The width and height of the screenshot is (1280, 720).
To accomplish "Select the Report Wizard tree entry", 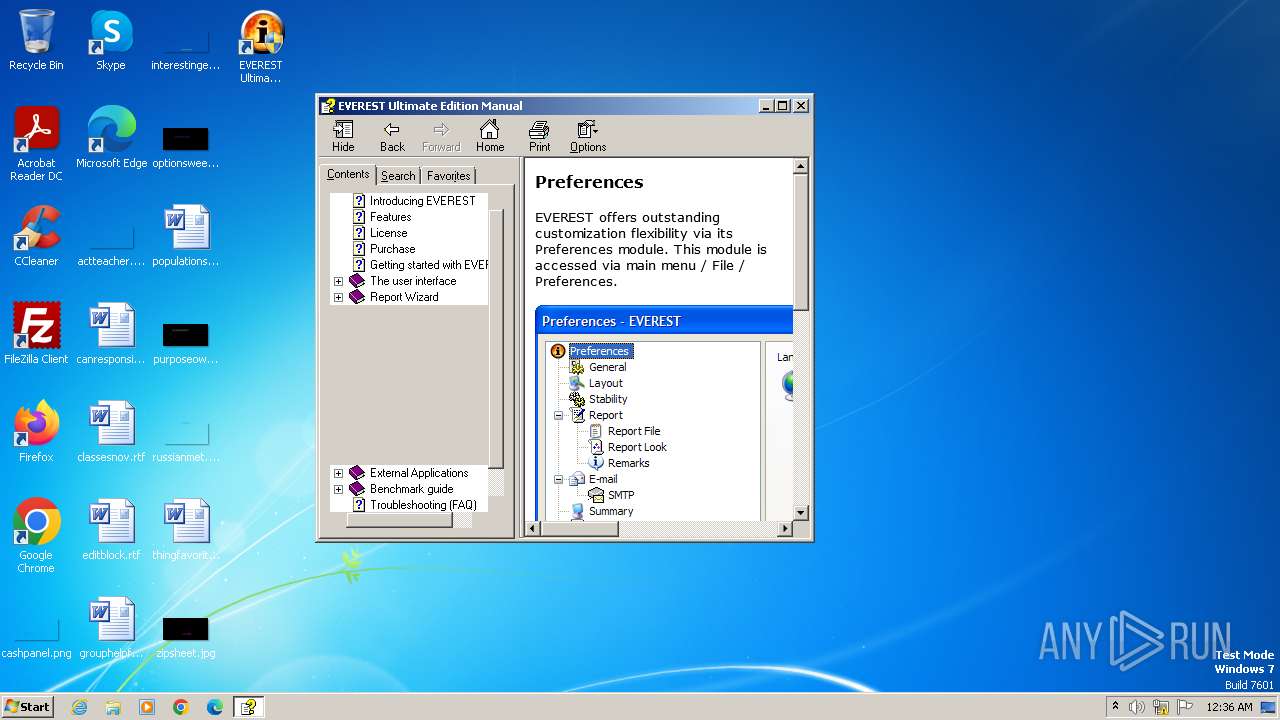I will click(404, 297).
